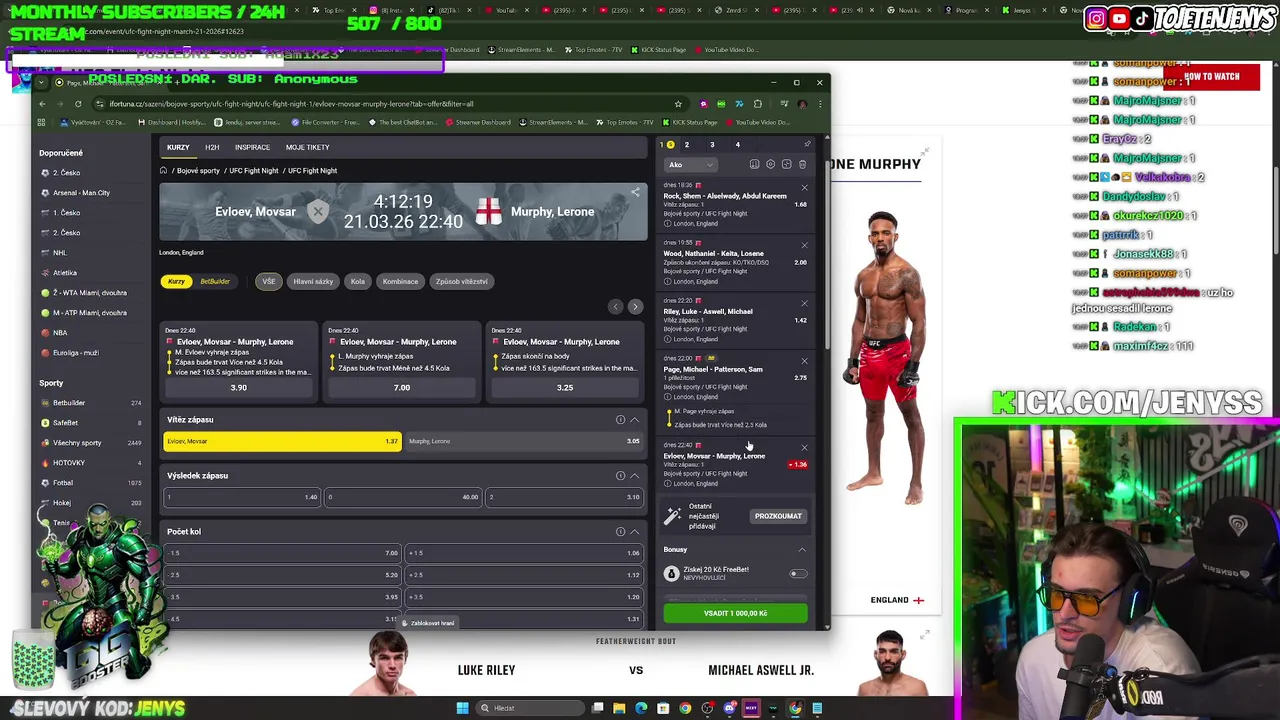
Task: Filter markets by Kola
Action: (358, 281)
